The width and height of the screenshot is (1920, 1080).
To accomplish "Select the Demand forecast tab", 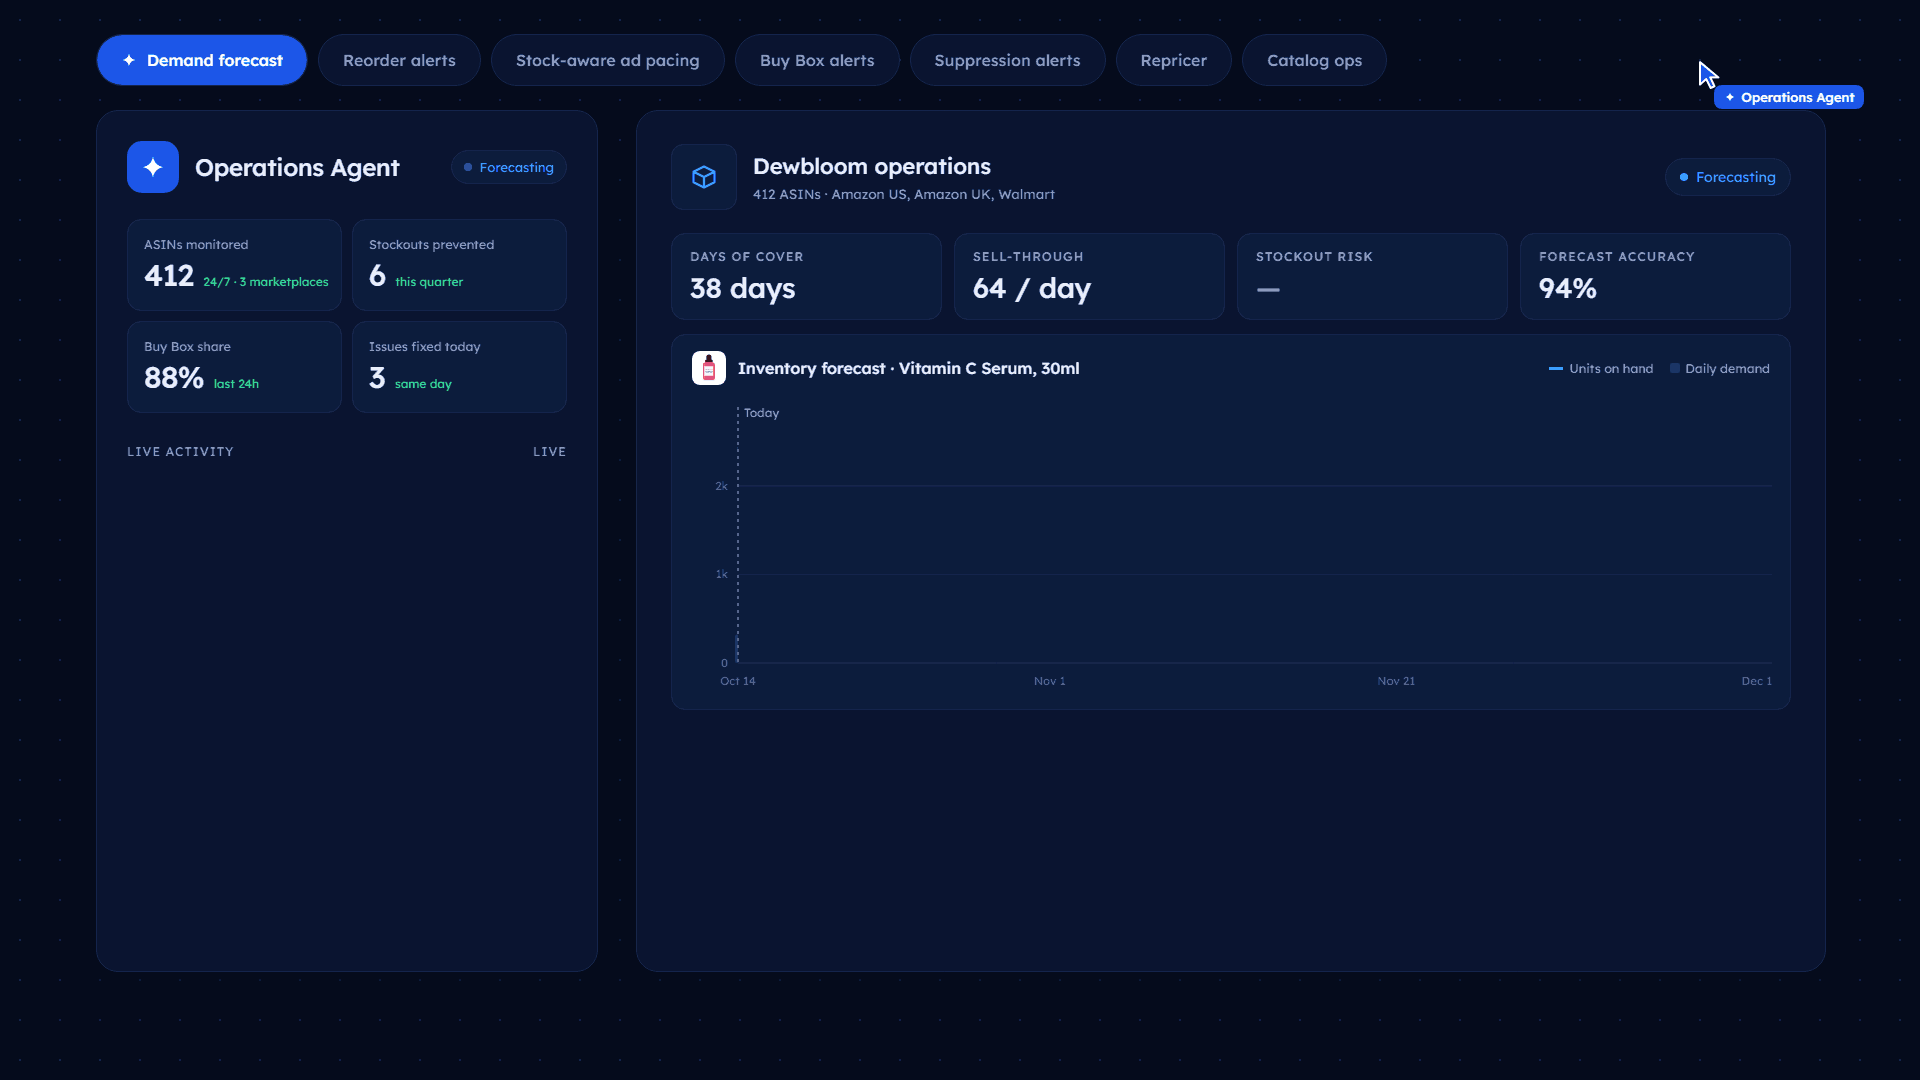I will [201, 60].
